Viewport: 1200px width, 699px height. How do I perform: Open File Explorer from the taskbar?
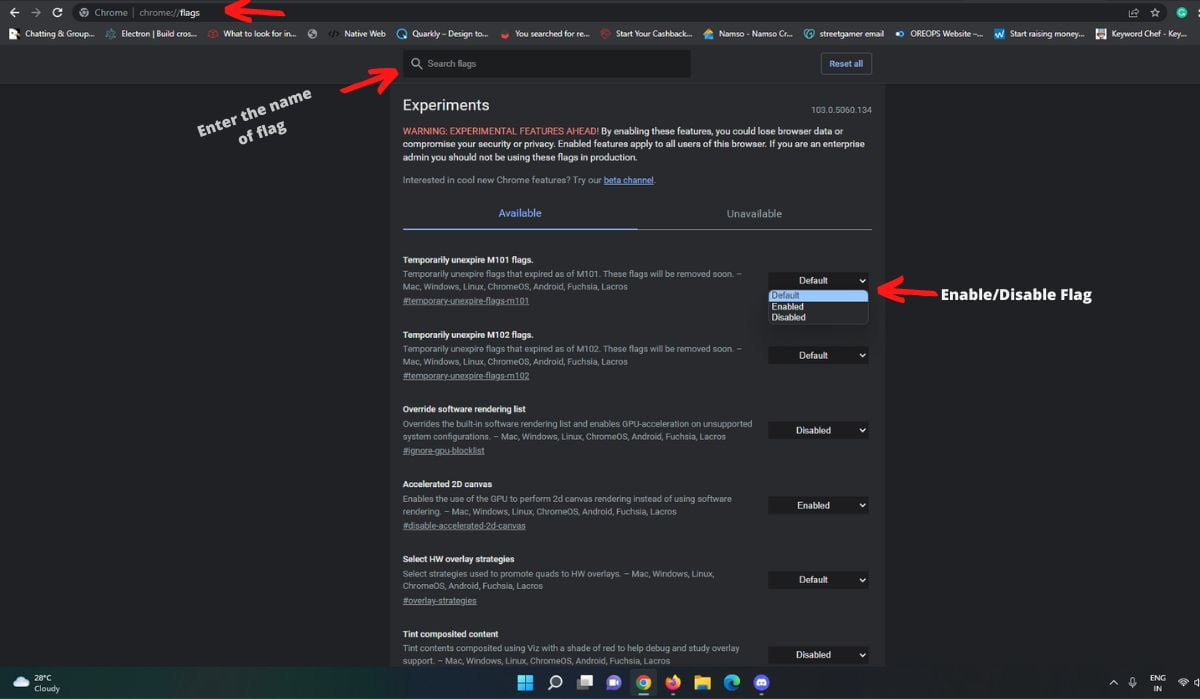coord(703,683)
